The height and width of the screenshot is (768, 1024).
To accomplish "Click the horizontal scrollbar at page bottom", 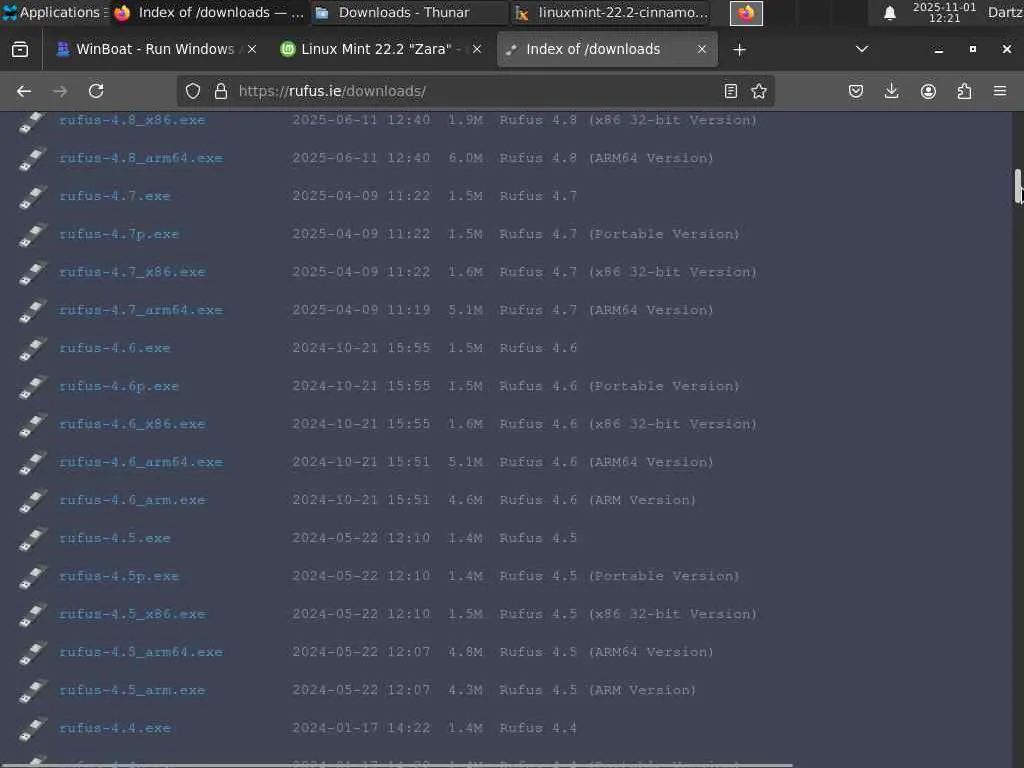I will coord(396,765).
